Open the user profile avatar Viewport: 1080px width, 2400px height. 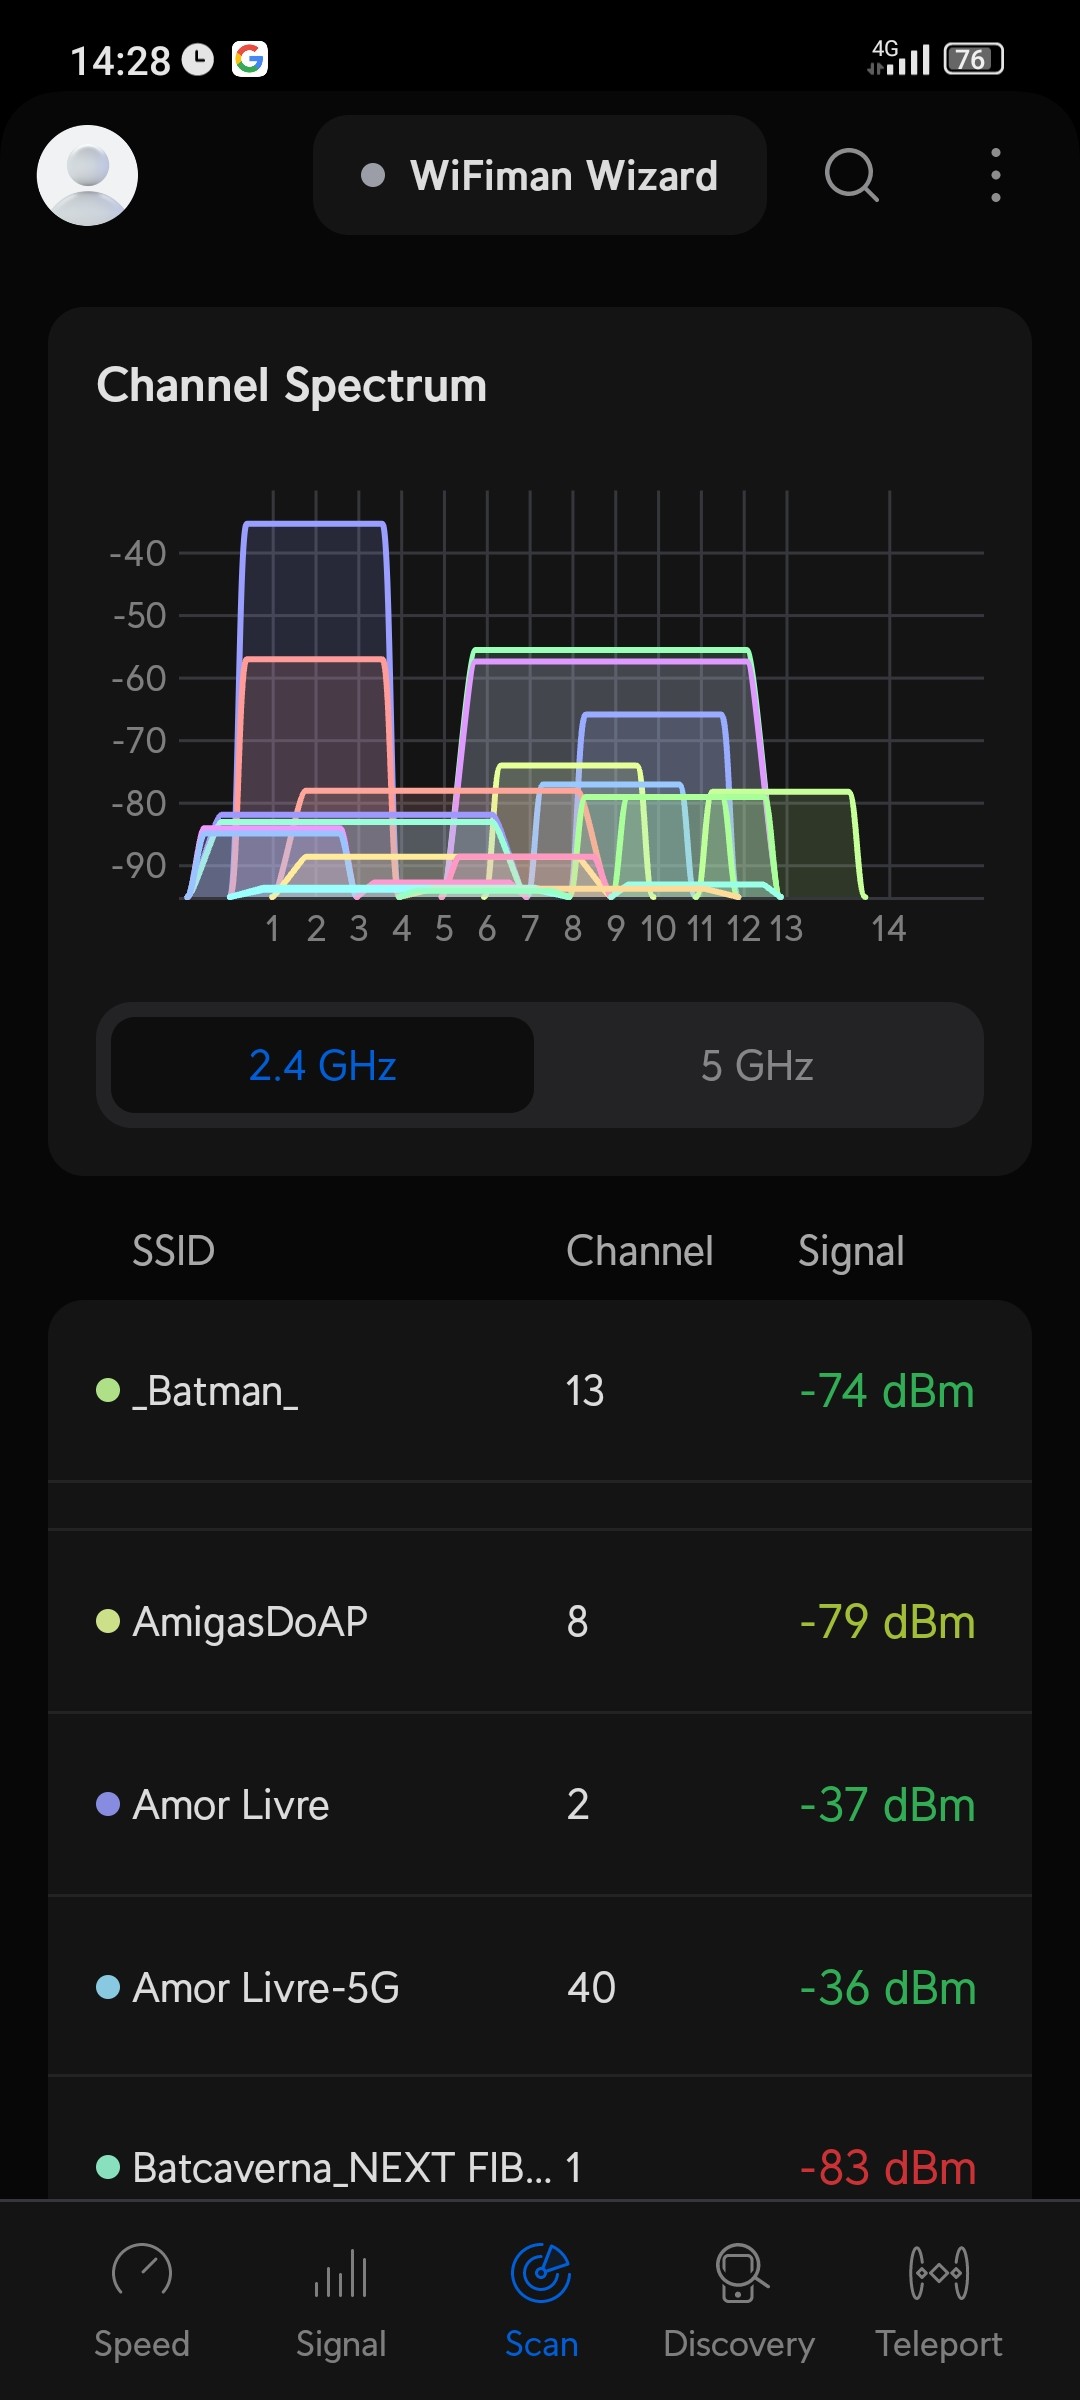[87, 175]
